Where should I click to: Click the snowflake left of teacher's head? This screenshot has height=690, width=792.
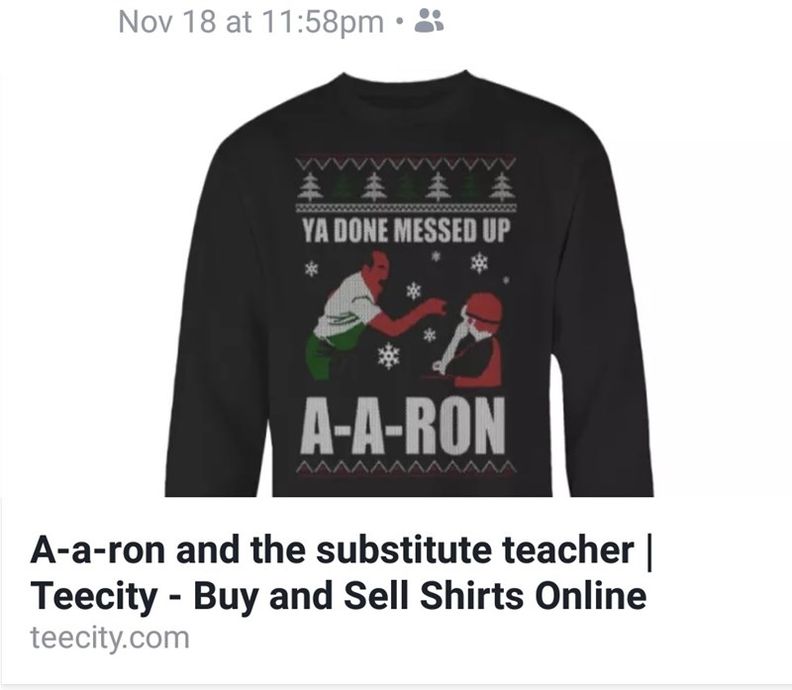(312, 268)
